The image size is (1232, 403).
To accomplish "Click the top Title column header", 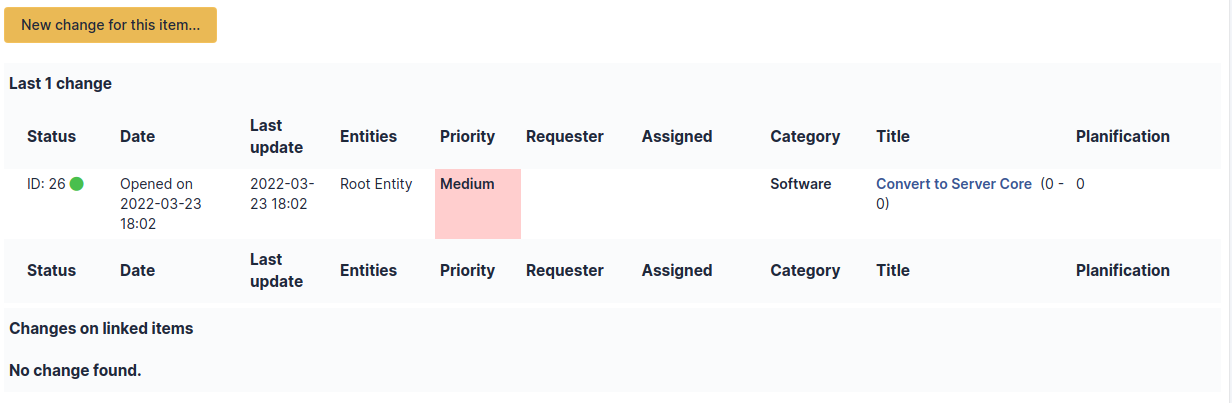I will [893, 136].
